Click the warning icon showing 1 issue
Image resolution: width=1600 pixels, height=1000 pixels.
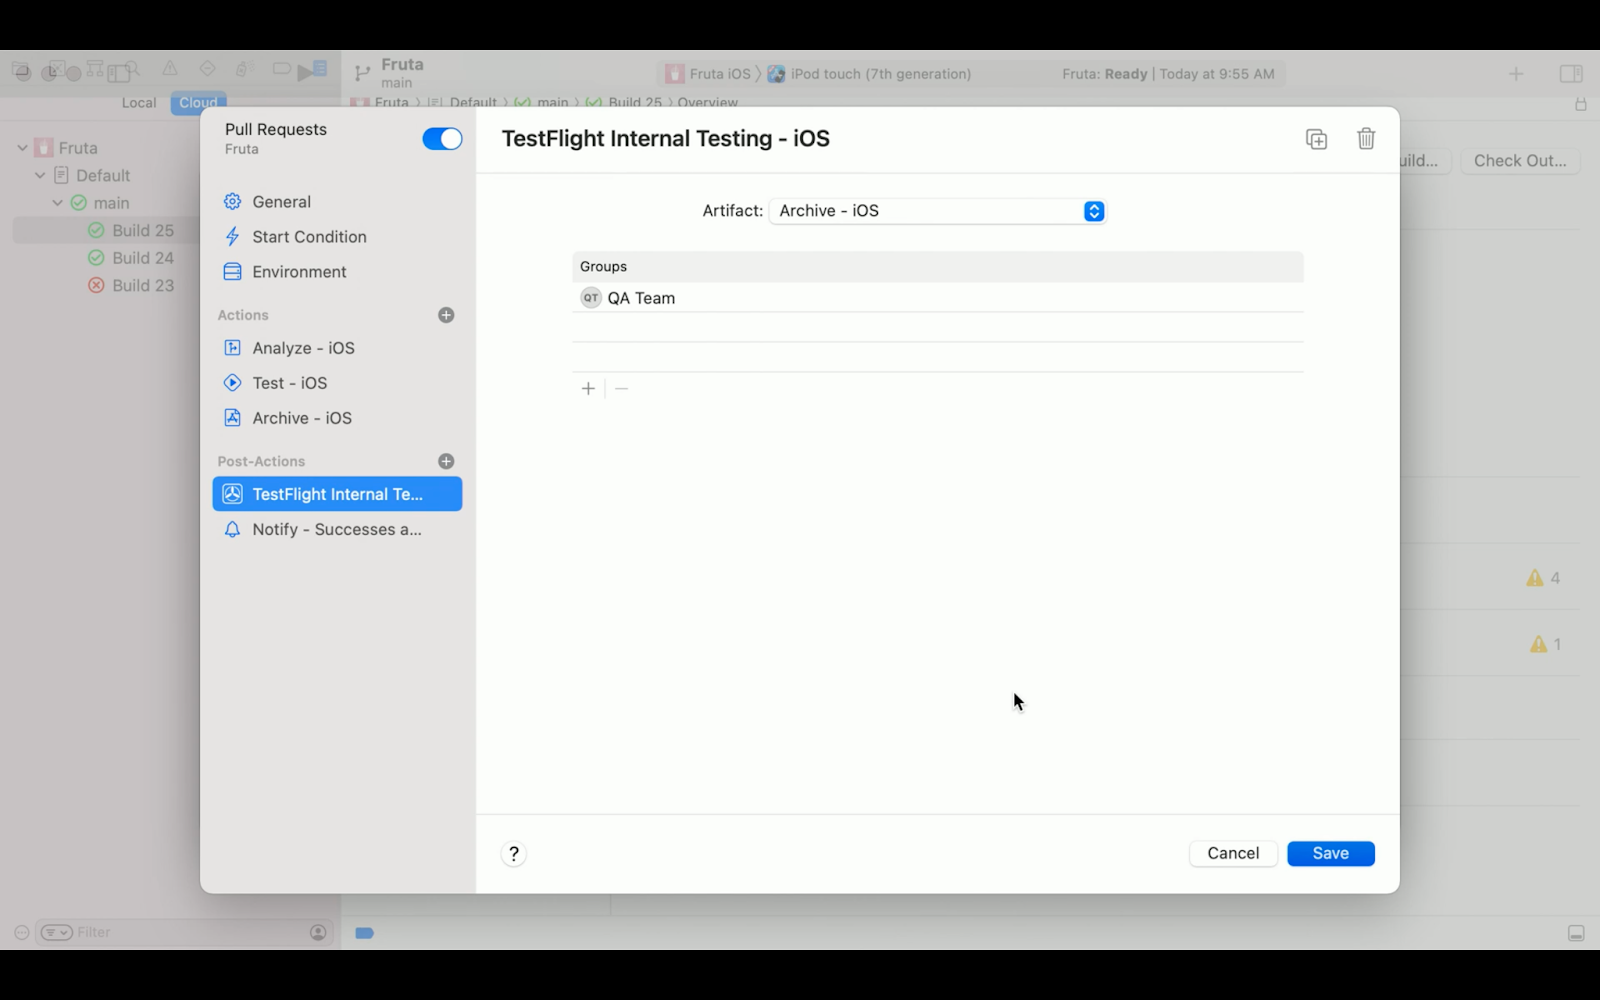1539,645
